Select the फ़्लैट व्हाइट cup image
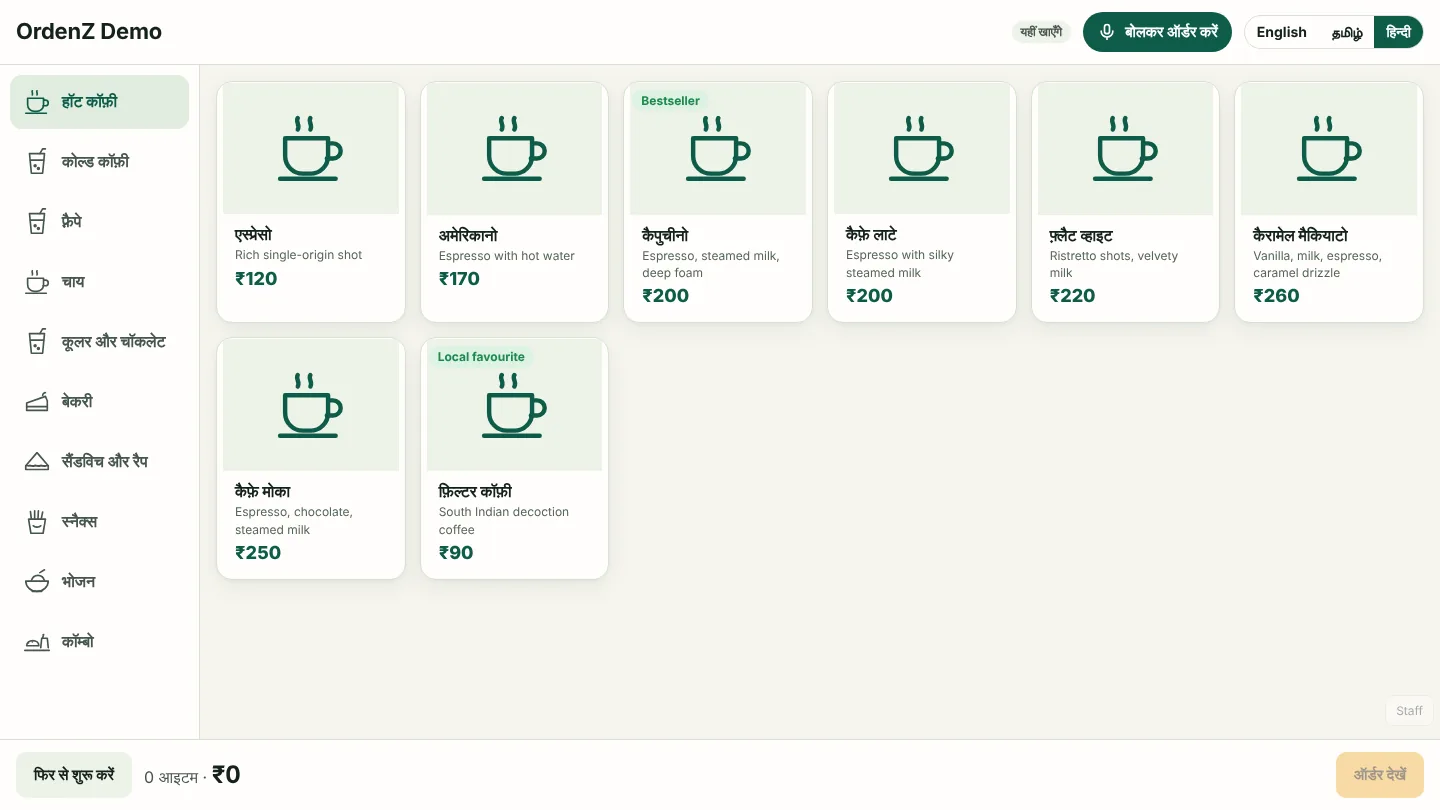1440x810 pixels. click(1125, 149)
